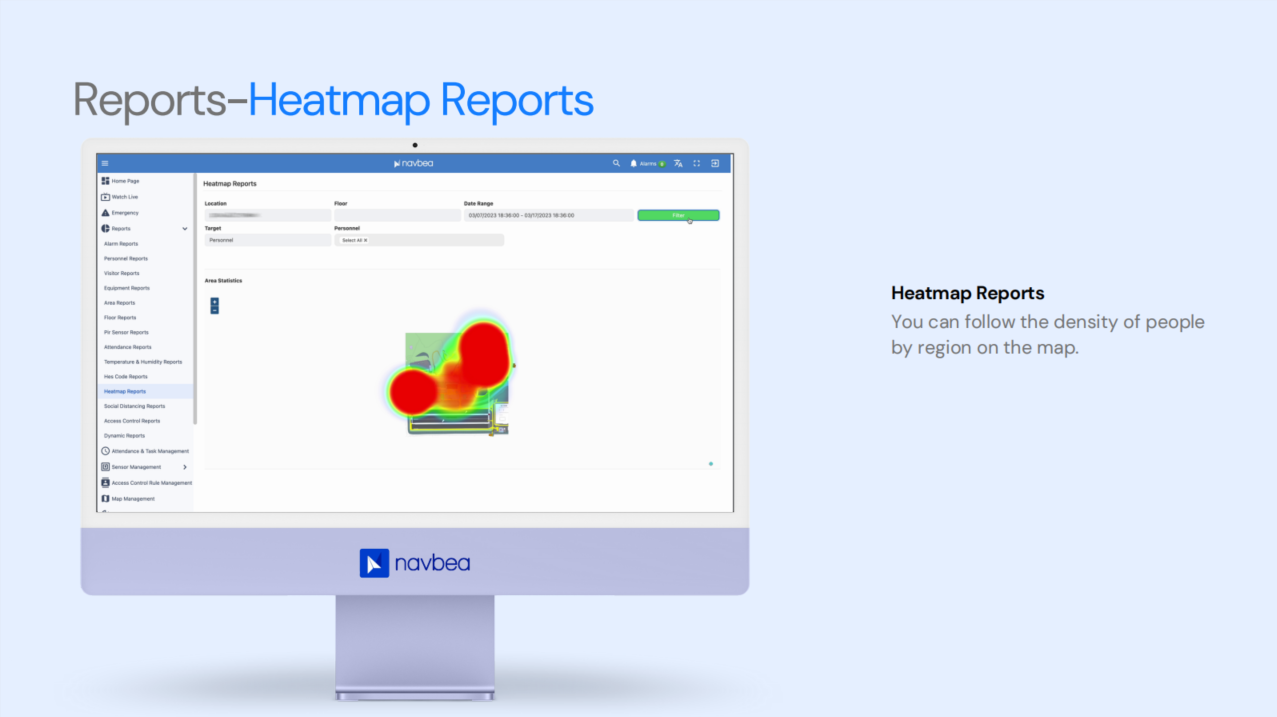Image resolution: width=1277 pixels, height=717 pixels.
Task: Click the search magnifier icon
Action: point(616,163)
